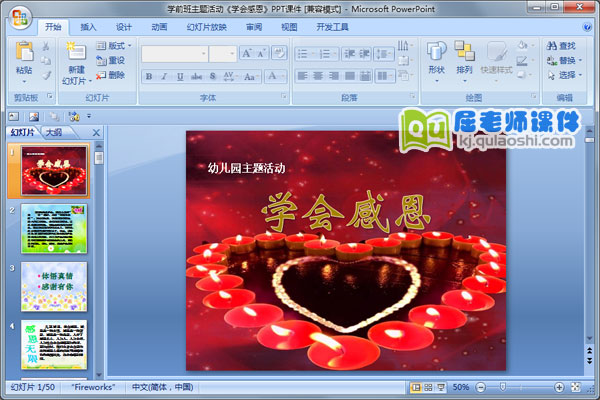Align text right

(333, 76)
